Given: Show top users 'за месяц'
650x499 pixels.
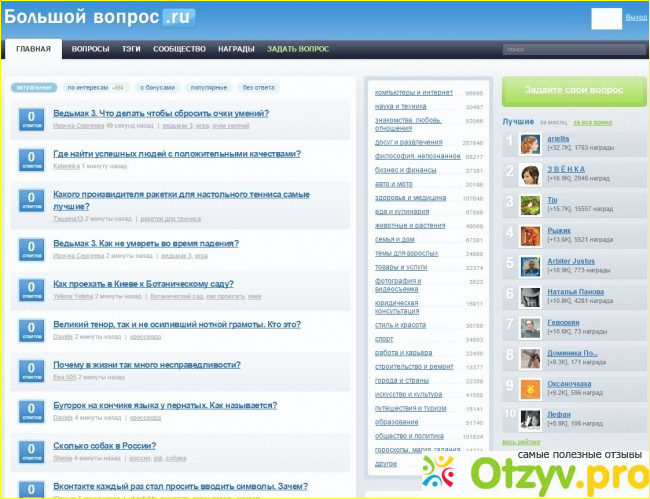Looking at the screenshot, I should click(x=553, y=121).
